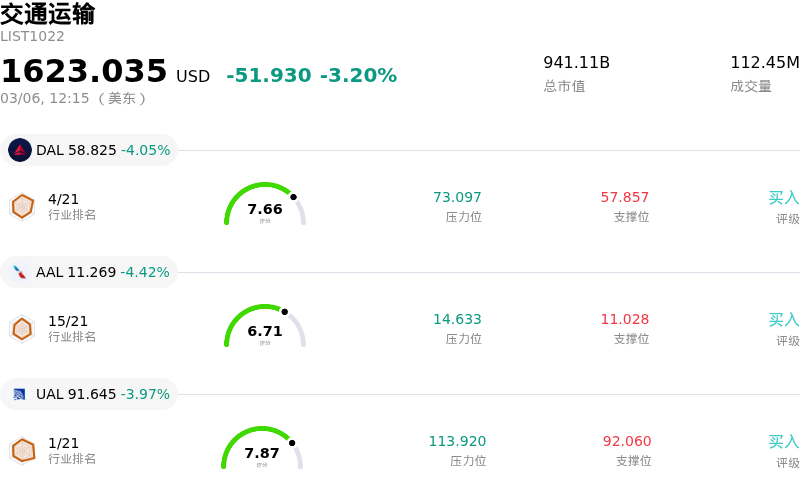
Task: Open the AAL 11.269 stock chip
Action: (90, 272)
